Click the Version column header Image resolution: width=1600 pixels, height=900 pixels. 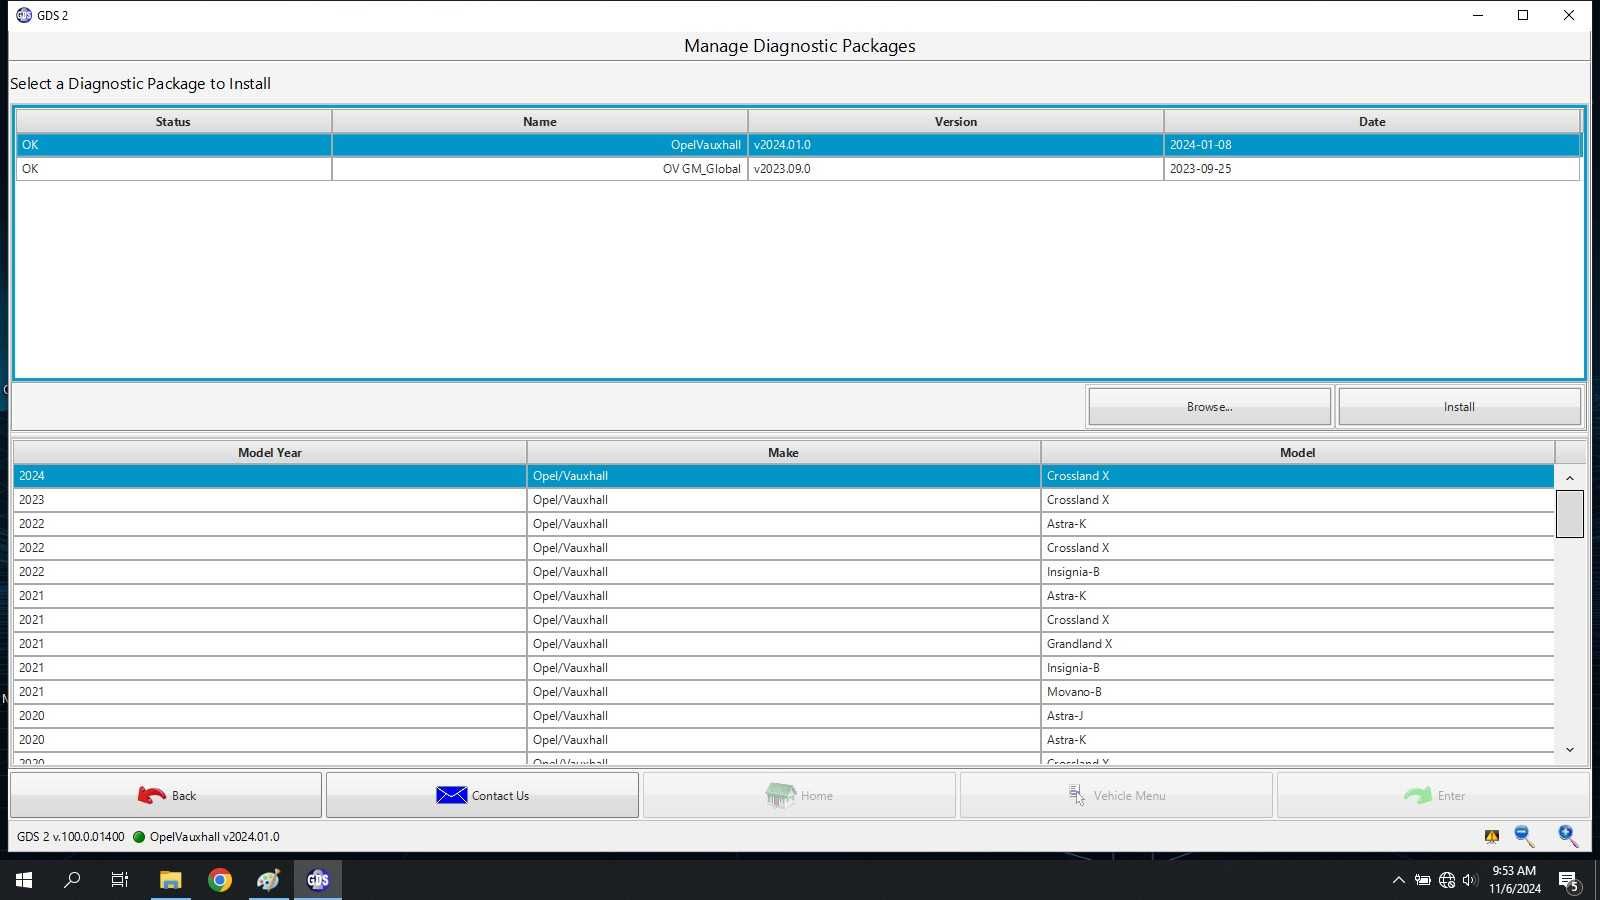(956, 122)
